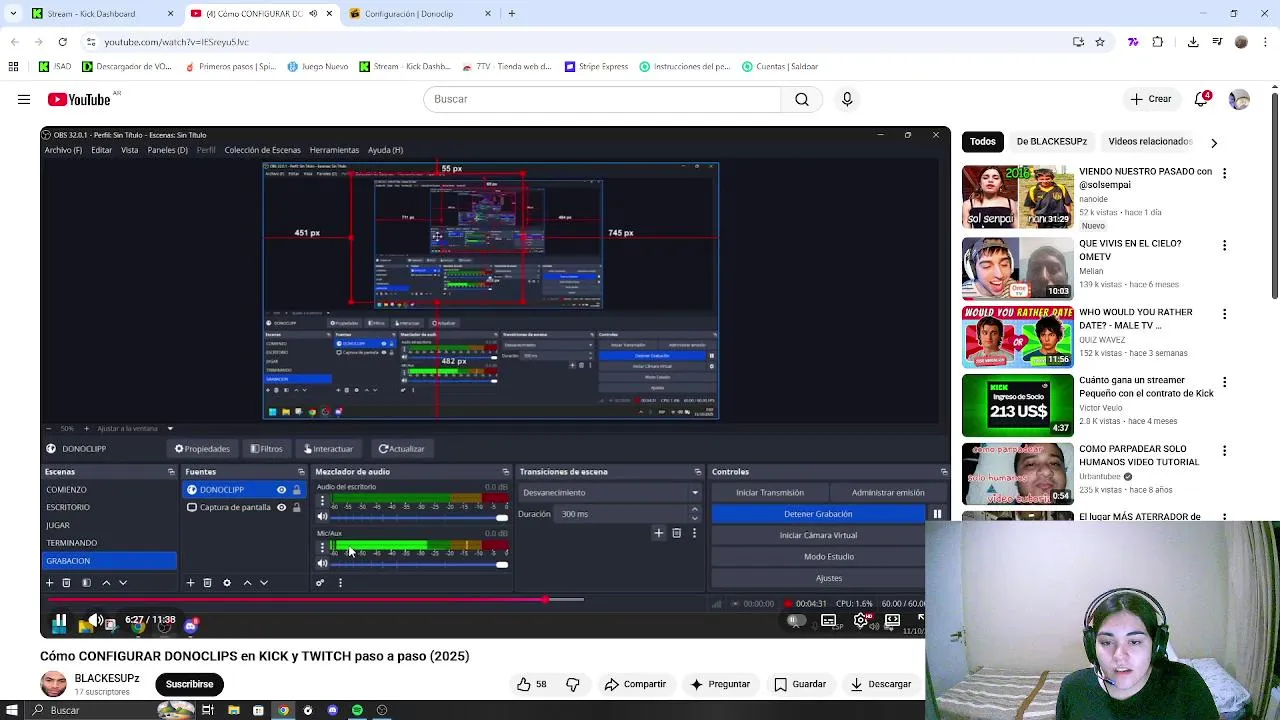The width and height of the screenshot is (1280, 720).
Task: Select the De BLACKESUPz chip
Action: click(x=1051, y=142)
